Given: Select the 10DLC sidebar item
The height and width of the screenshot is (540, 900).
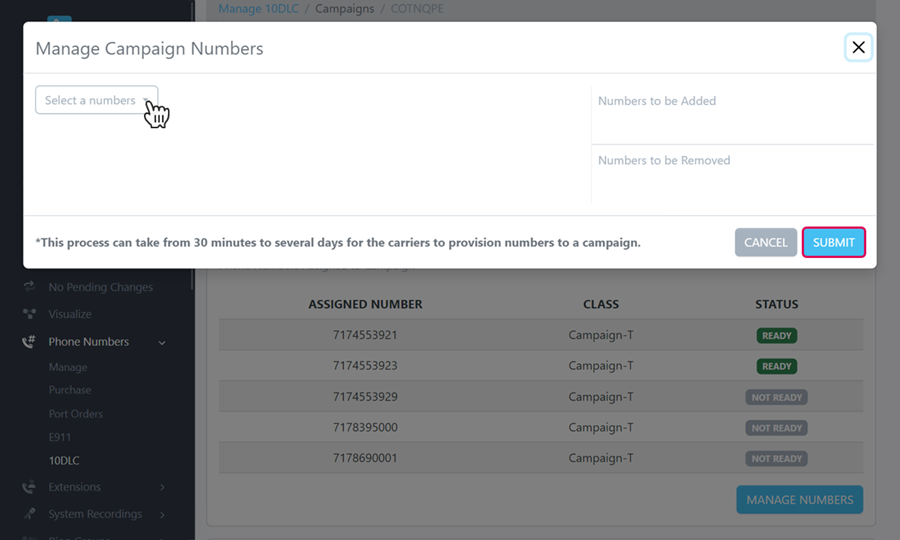Looking at the screenshot, I should tap(64, 461).
